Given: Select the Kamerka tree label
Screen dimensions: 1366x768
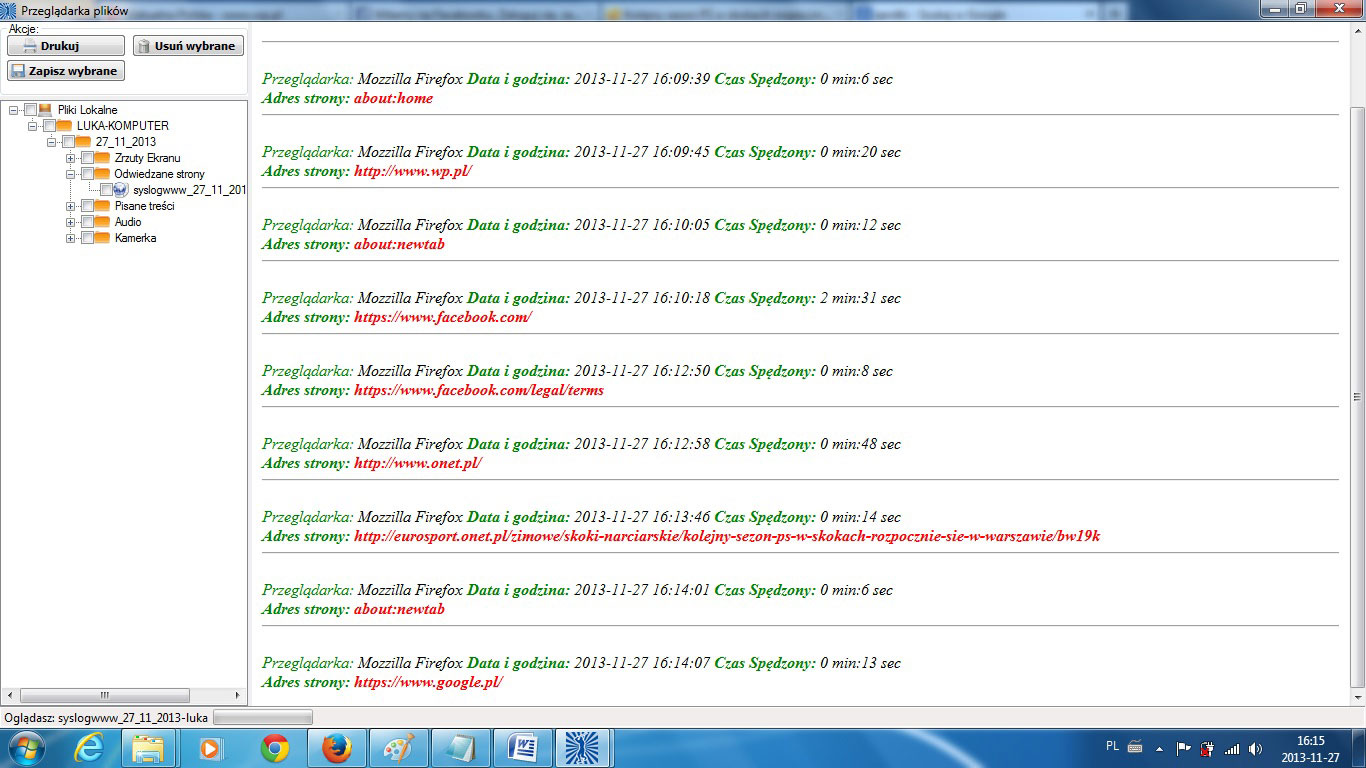Looking at the screenshot, I should point(135,238).
